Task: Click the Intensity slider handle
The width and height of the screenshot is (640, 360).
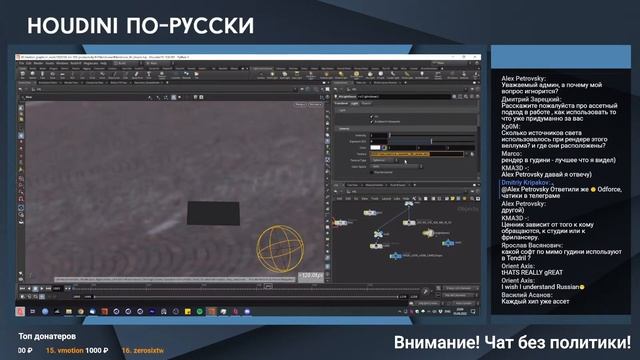Action: click(389, 136)
